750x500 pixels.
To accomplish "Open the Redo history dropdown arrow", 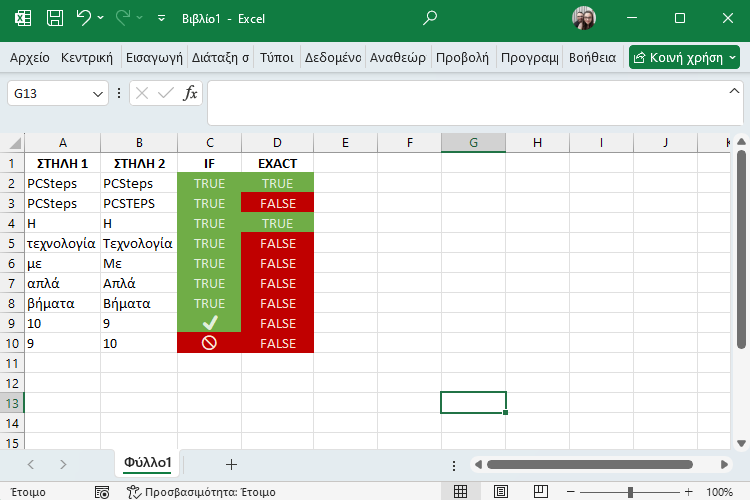I will tap(140, 18).
